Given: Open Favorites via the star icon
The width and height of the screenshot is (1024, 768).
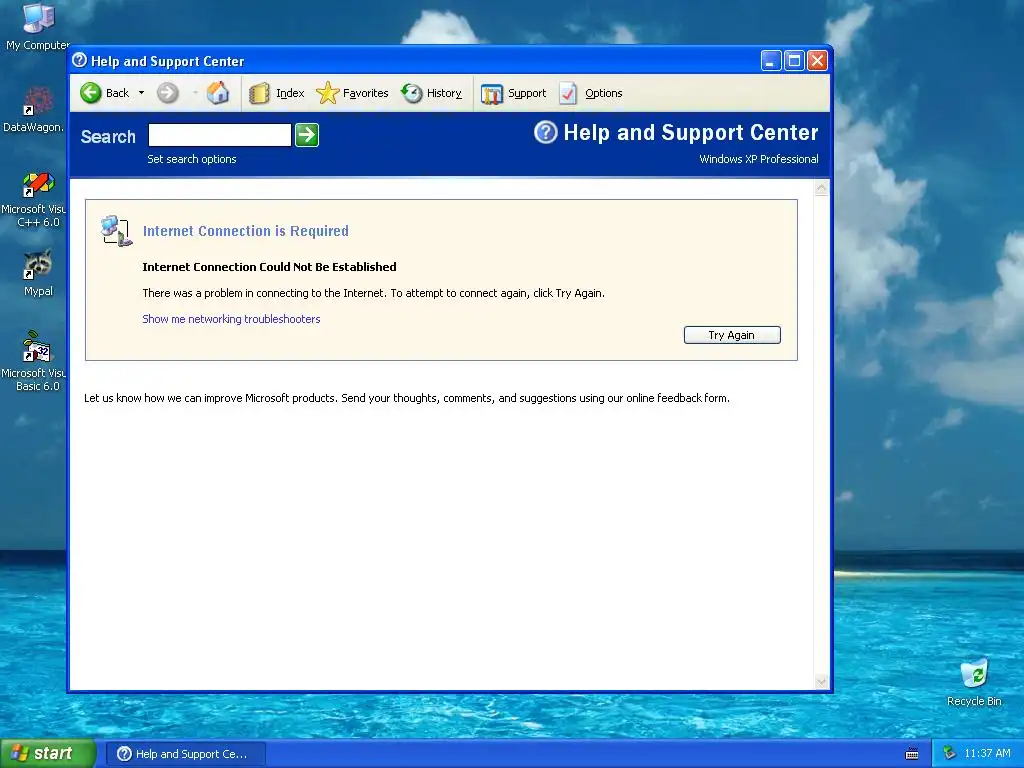Looking at the screenshot, I should (327, 93).
